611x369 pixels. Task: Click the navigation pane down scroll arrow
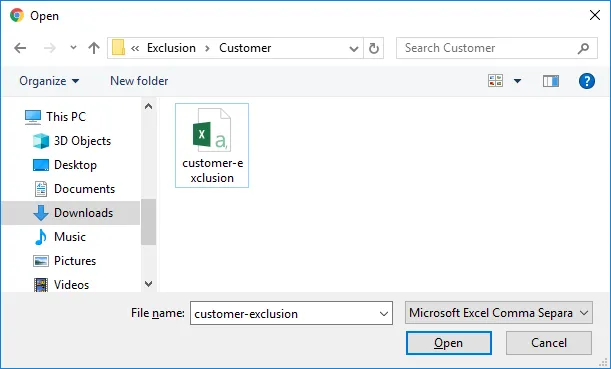pos(148,284)
